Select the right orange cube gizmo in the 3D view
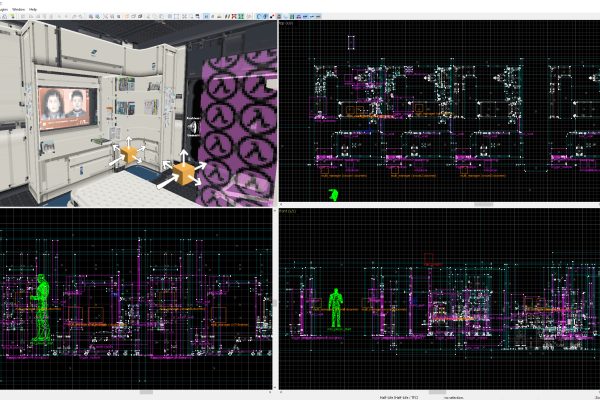Viewport: 600px width, 400px height. [183, 173]
